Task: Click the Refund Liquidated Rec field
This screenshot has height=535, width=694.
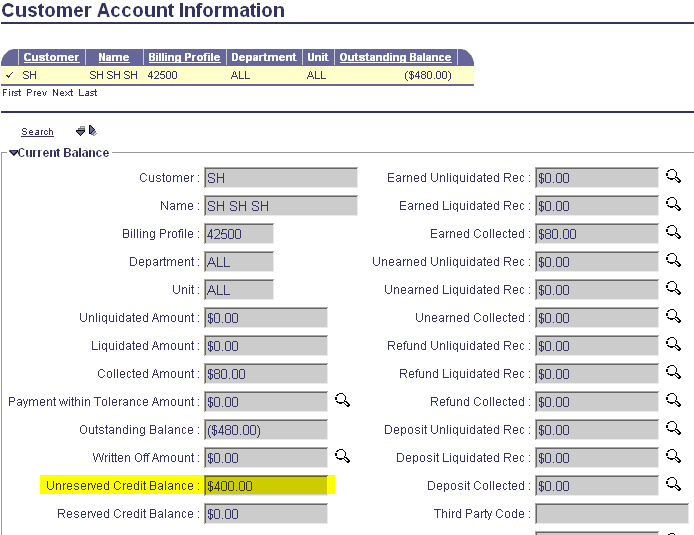Action: (x=597, y=374)
